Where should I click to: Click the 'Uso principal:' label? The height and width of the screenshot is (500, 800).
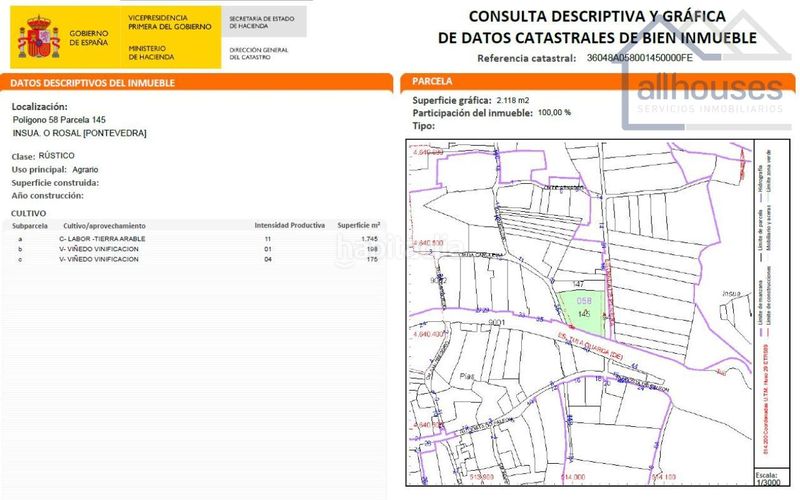(39, 169)
